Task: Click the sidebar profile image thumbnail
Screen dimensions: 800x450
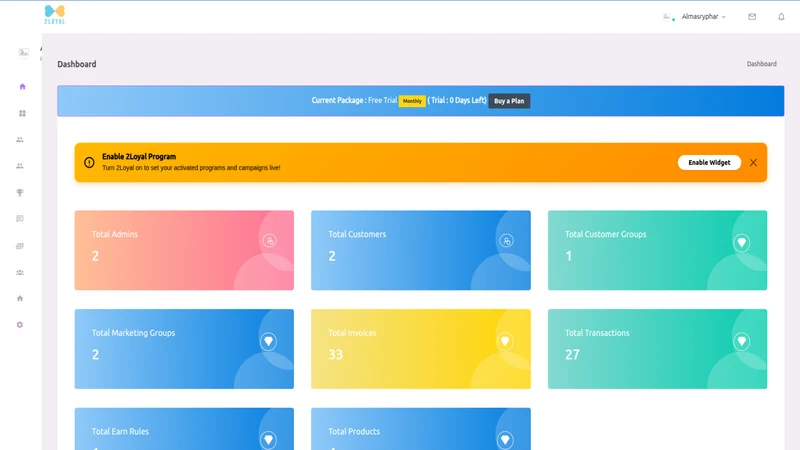Action: click(x=23, y=52)
